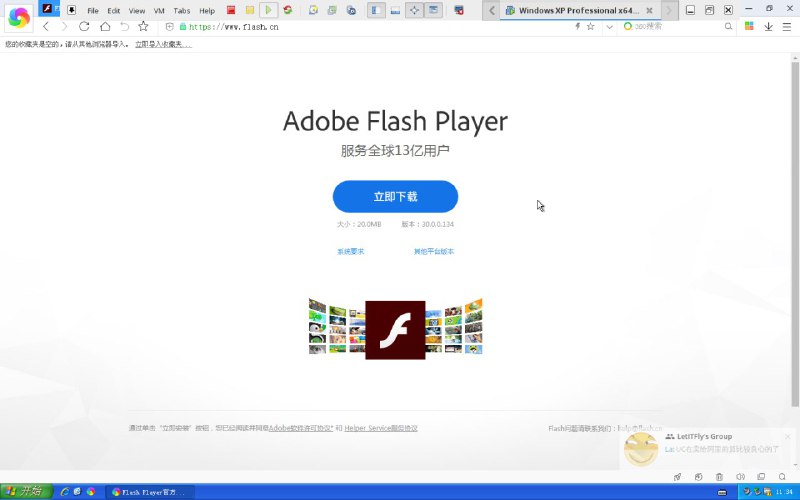Toggle unity view icon

click(434, 10)
